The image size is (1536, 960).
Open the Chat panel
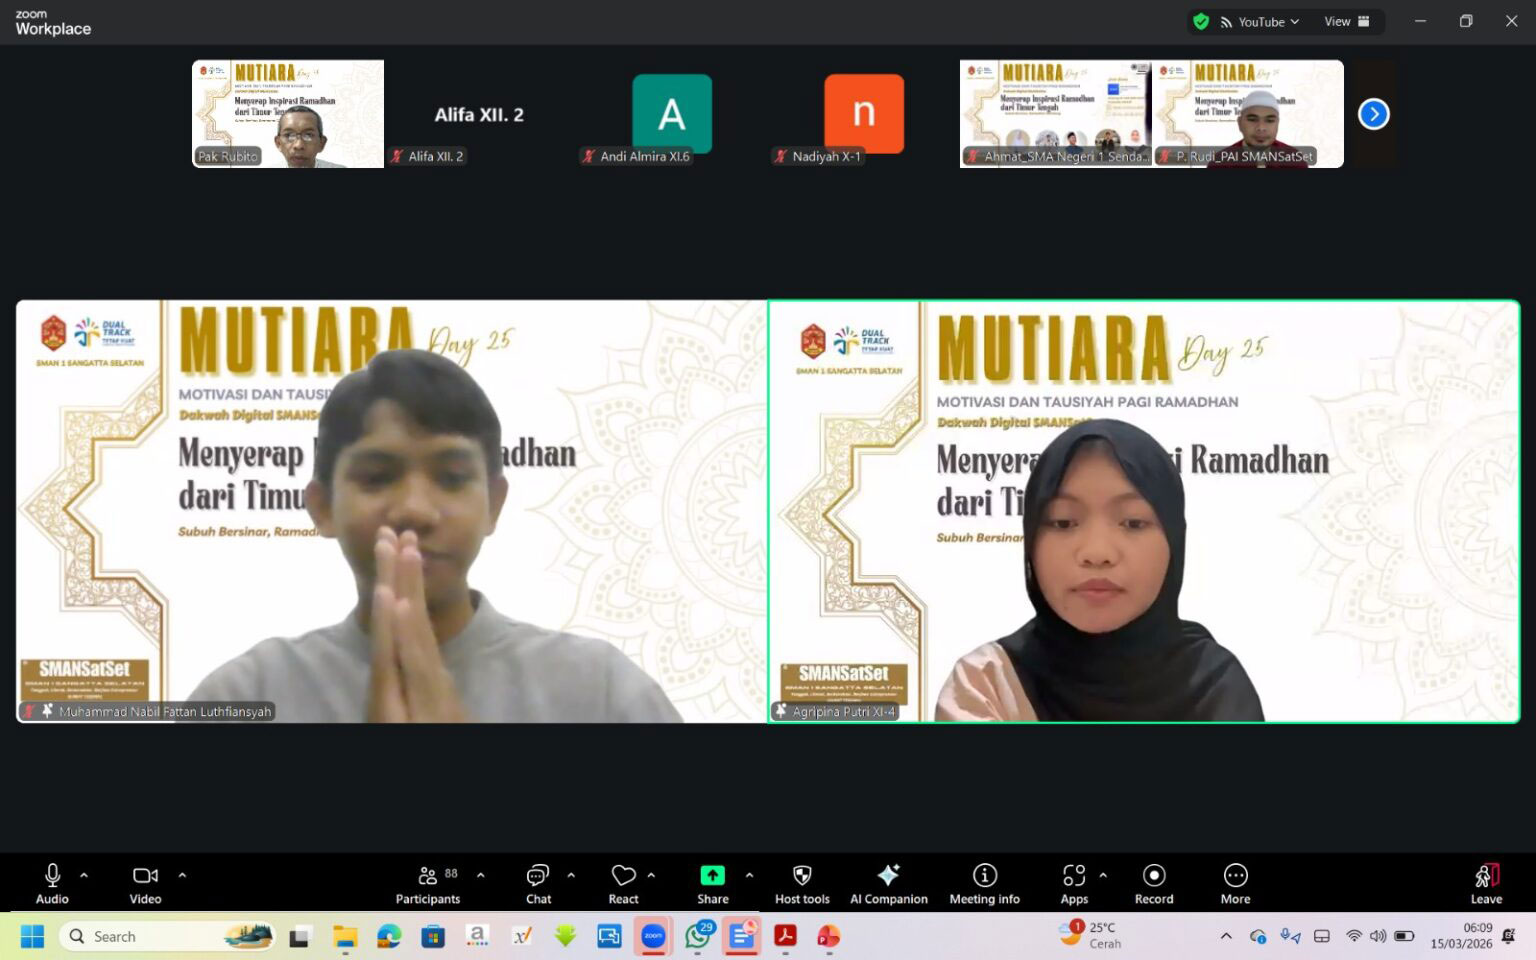[538, 883]
